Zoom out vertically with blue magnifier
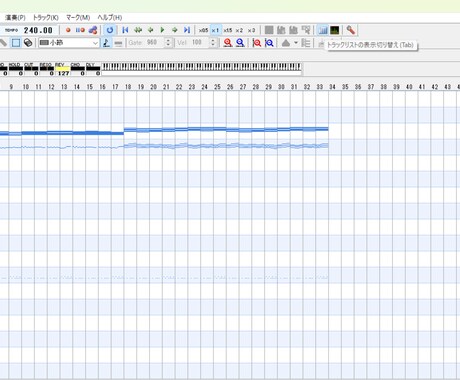The width and height of the screenshot is (460, 380). click(x=269, y=43)
